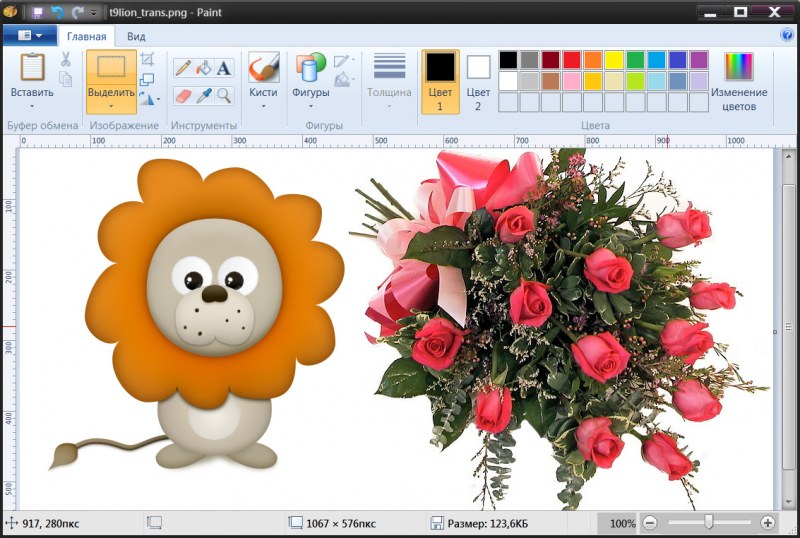The height and width of the screenshot is (538, 800).
Task: Activate the Цвет 1 color selector
Action: pos(440,82)
